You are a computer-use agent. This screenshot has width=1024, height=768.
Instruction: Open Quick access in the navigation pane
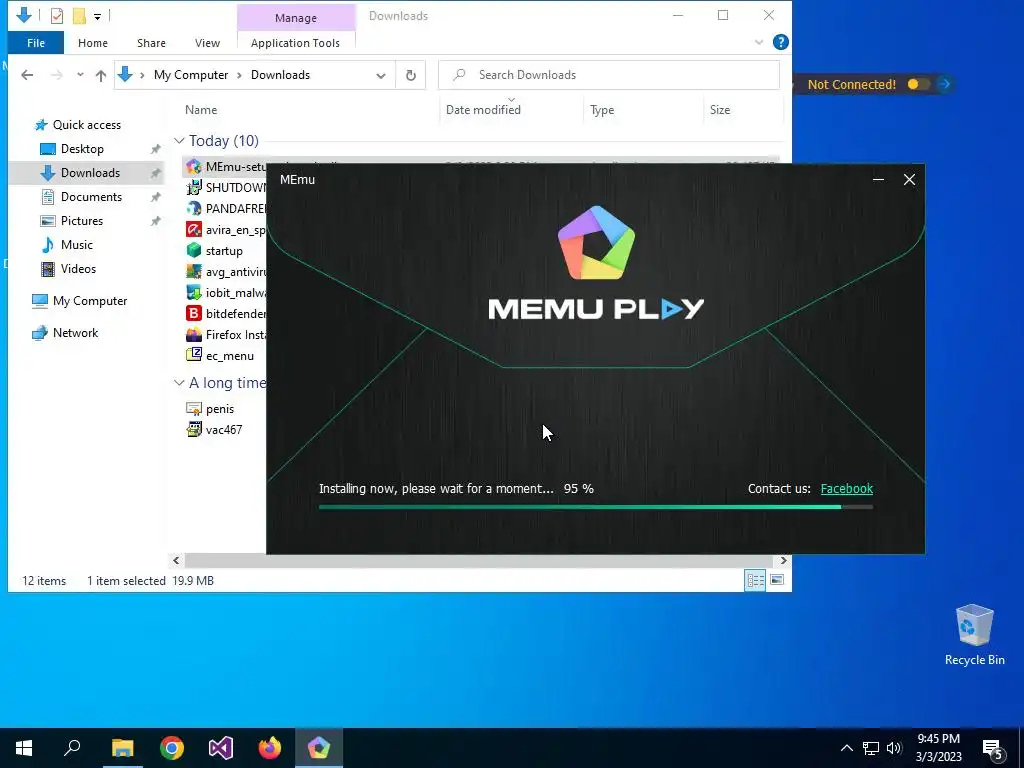pos(86,125)
